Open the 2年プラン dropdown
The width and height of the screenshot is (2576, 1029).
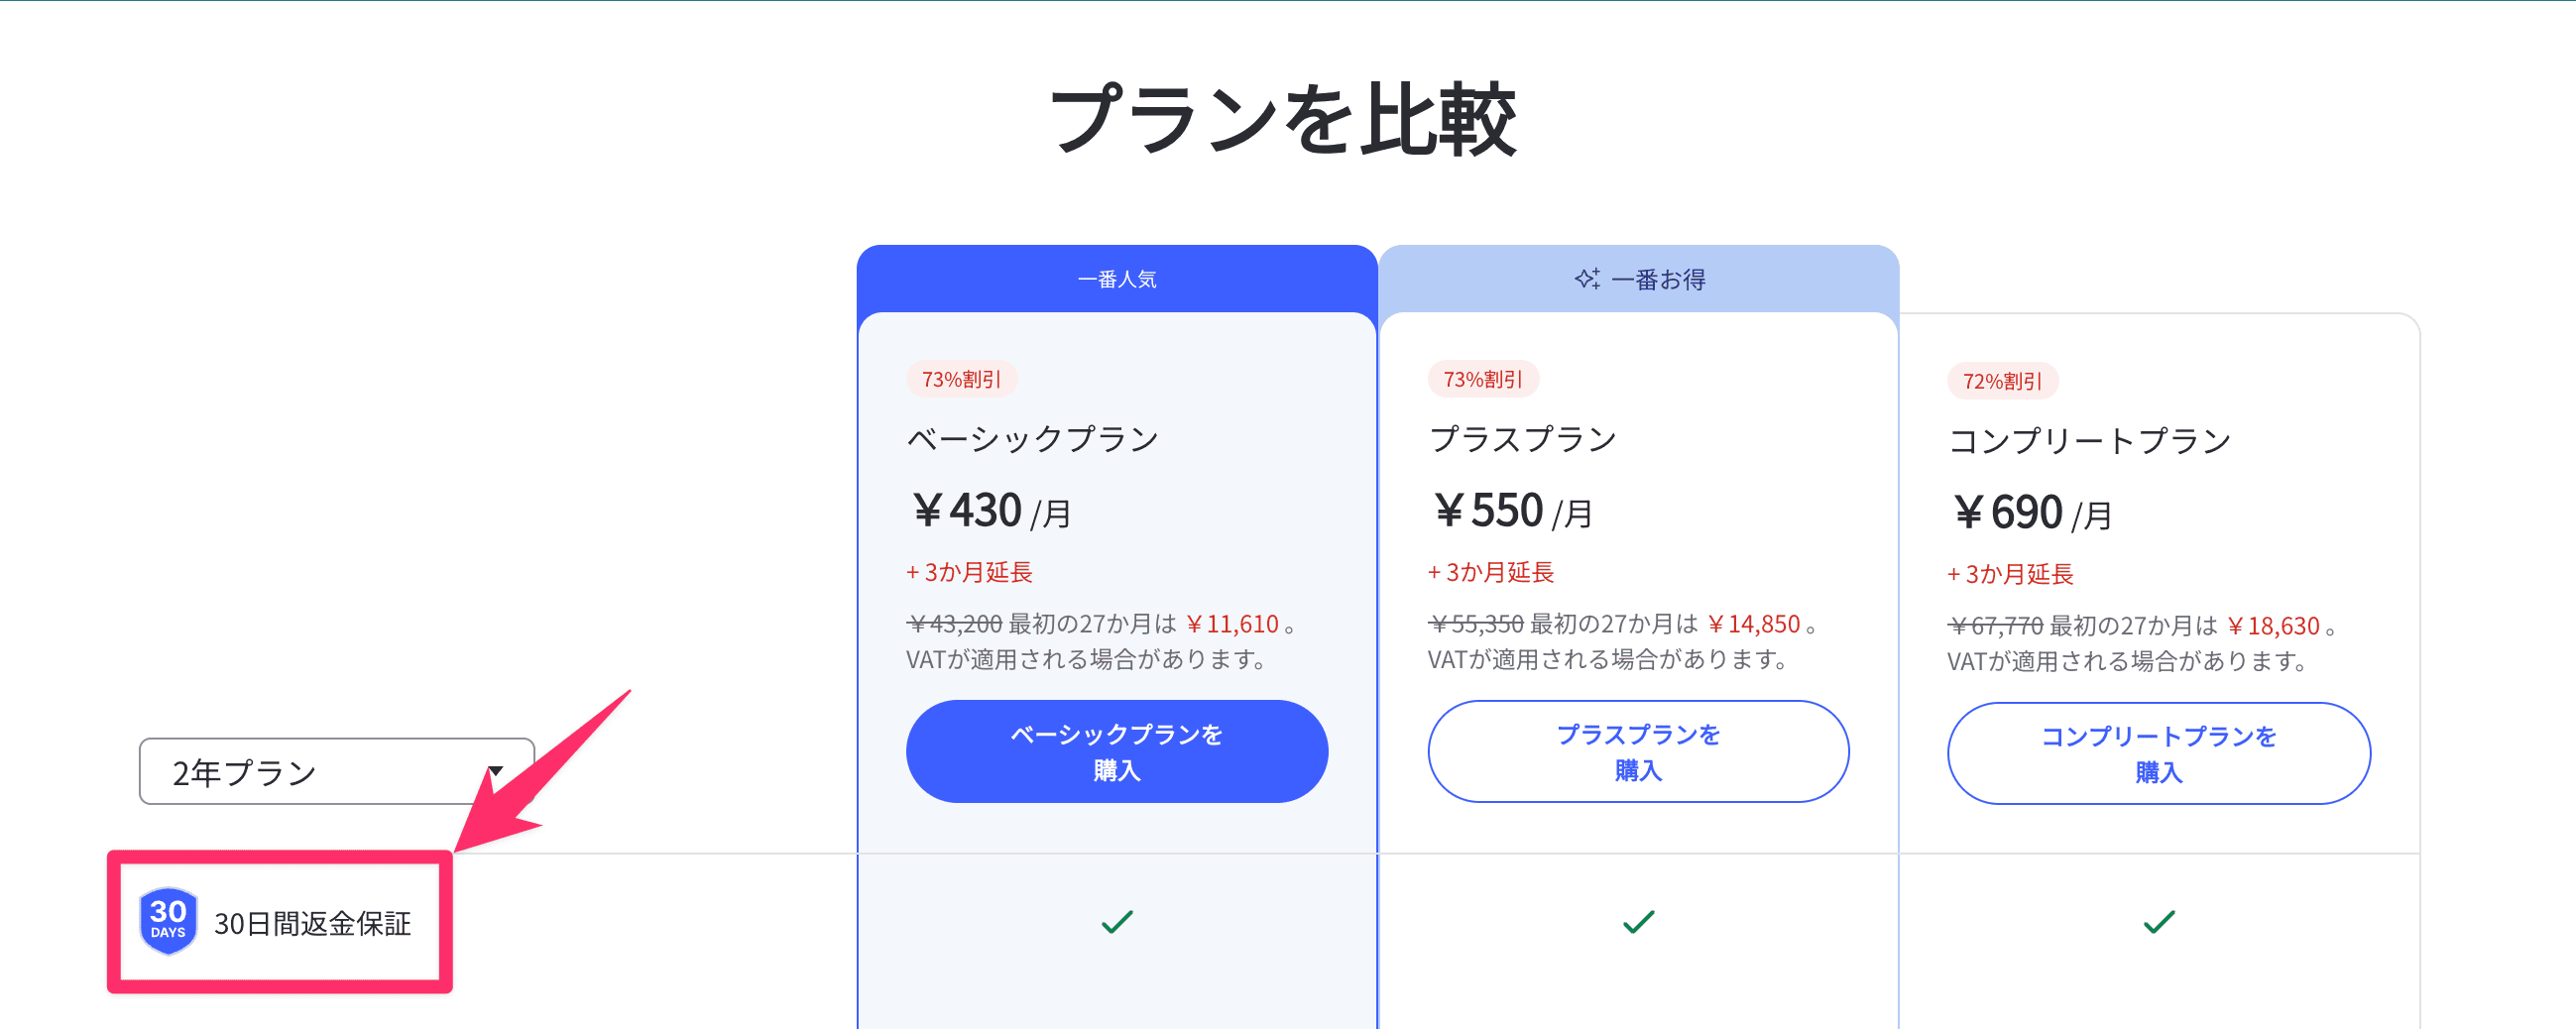(337, 771)
